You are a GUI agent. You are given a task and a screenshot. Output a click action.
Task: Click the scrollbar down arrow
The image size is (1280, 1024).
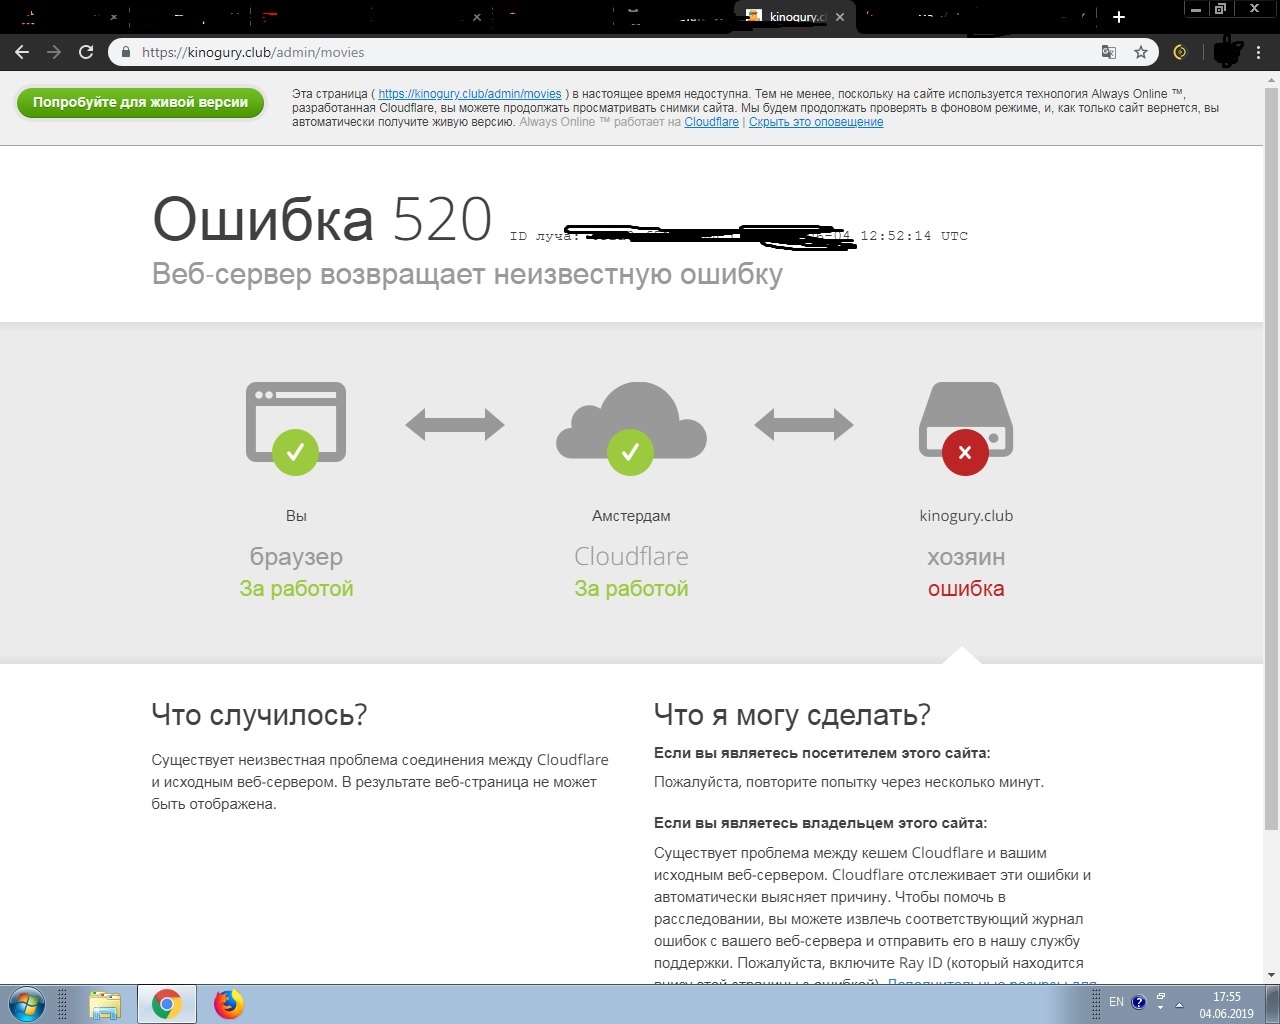(1271, 975)
